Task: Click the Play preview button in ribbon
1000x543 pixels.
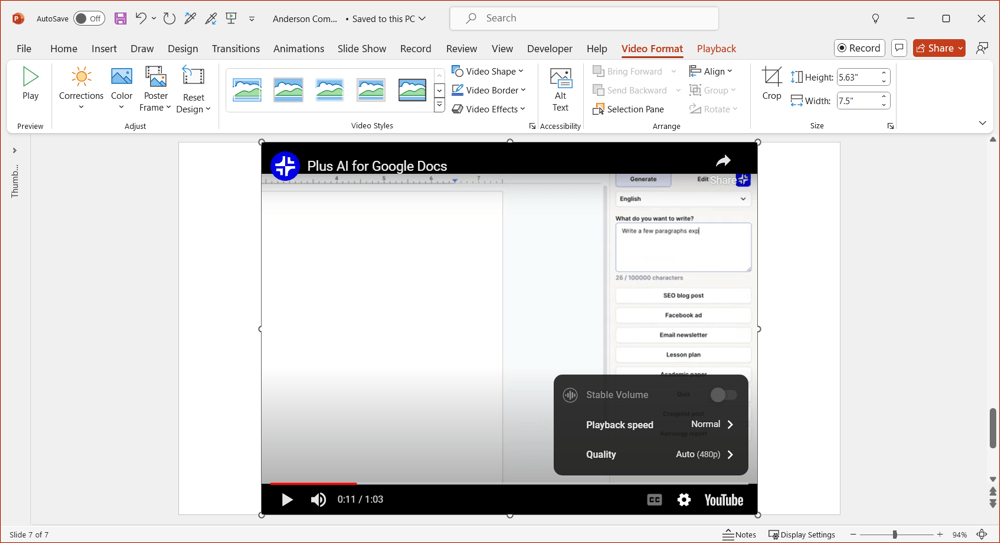Action: click(x=30, y=84)
